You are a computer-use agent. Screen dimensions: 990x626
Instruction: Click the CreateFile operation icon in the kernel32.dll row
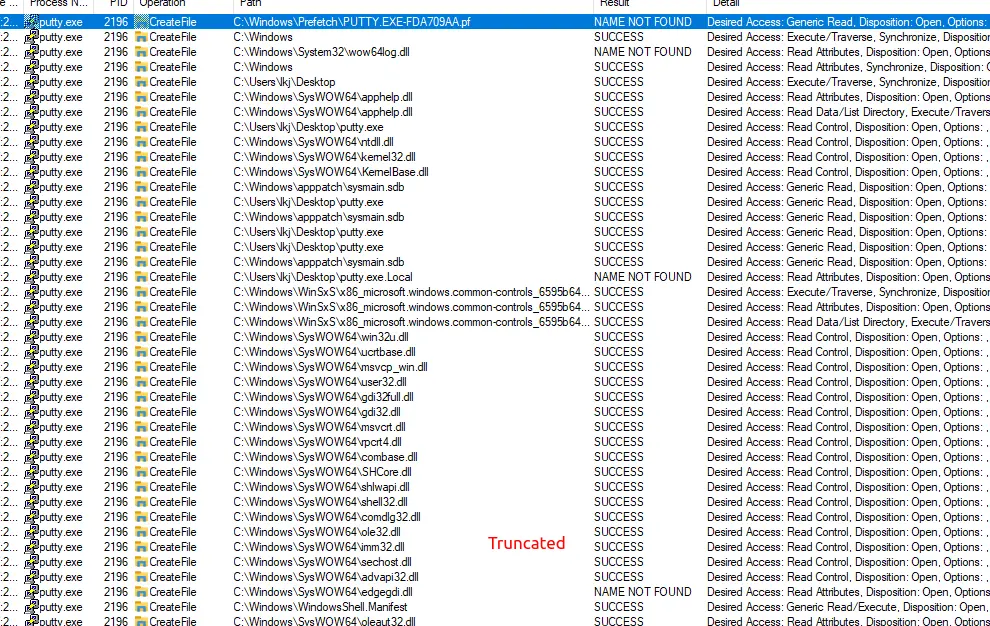point(141,157)
